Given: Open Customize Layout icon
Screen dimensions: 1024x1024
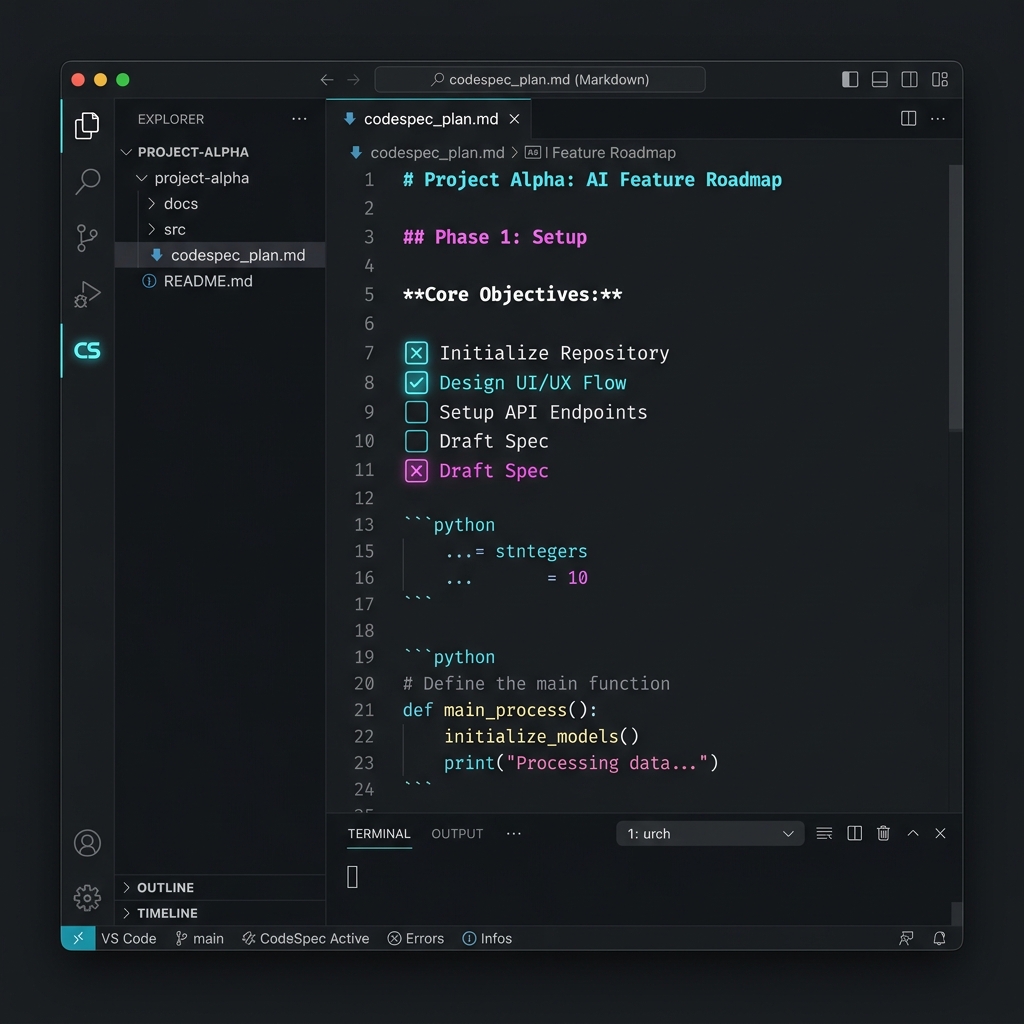Looking at the screenshot, I should point(940,80).
